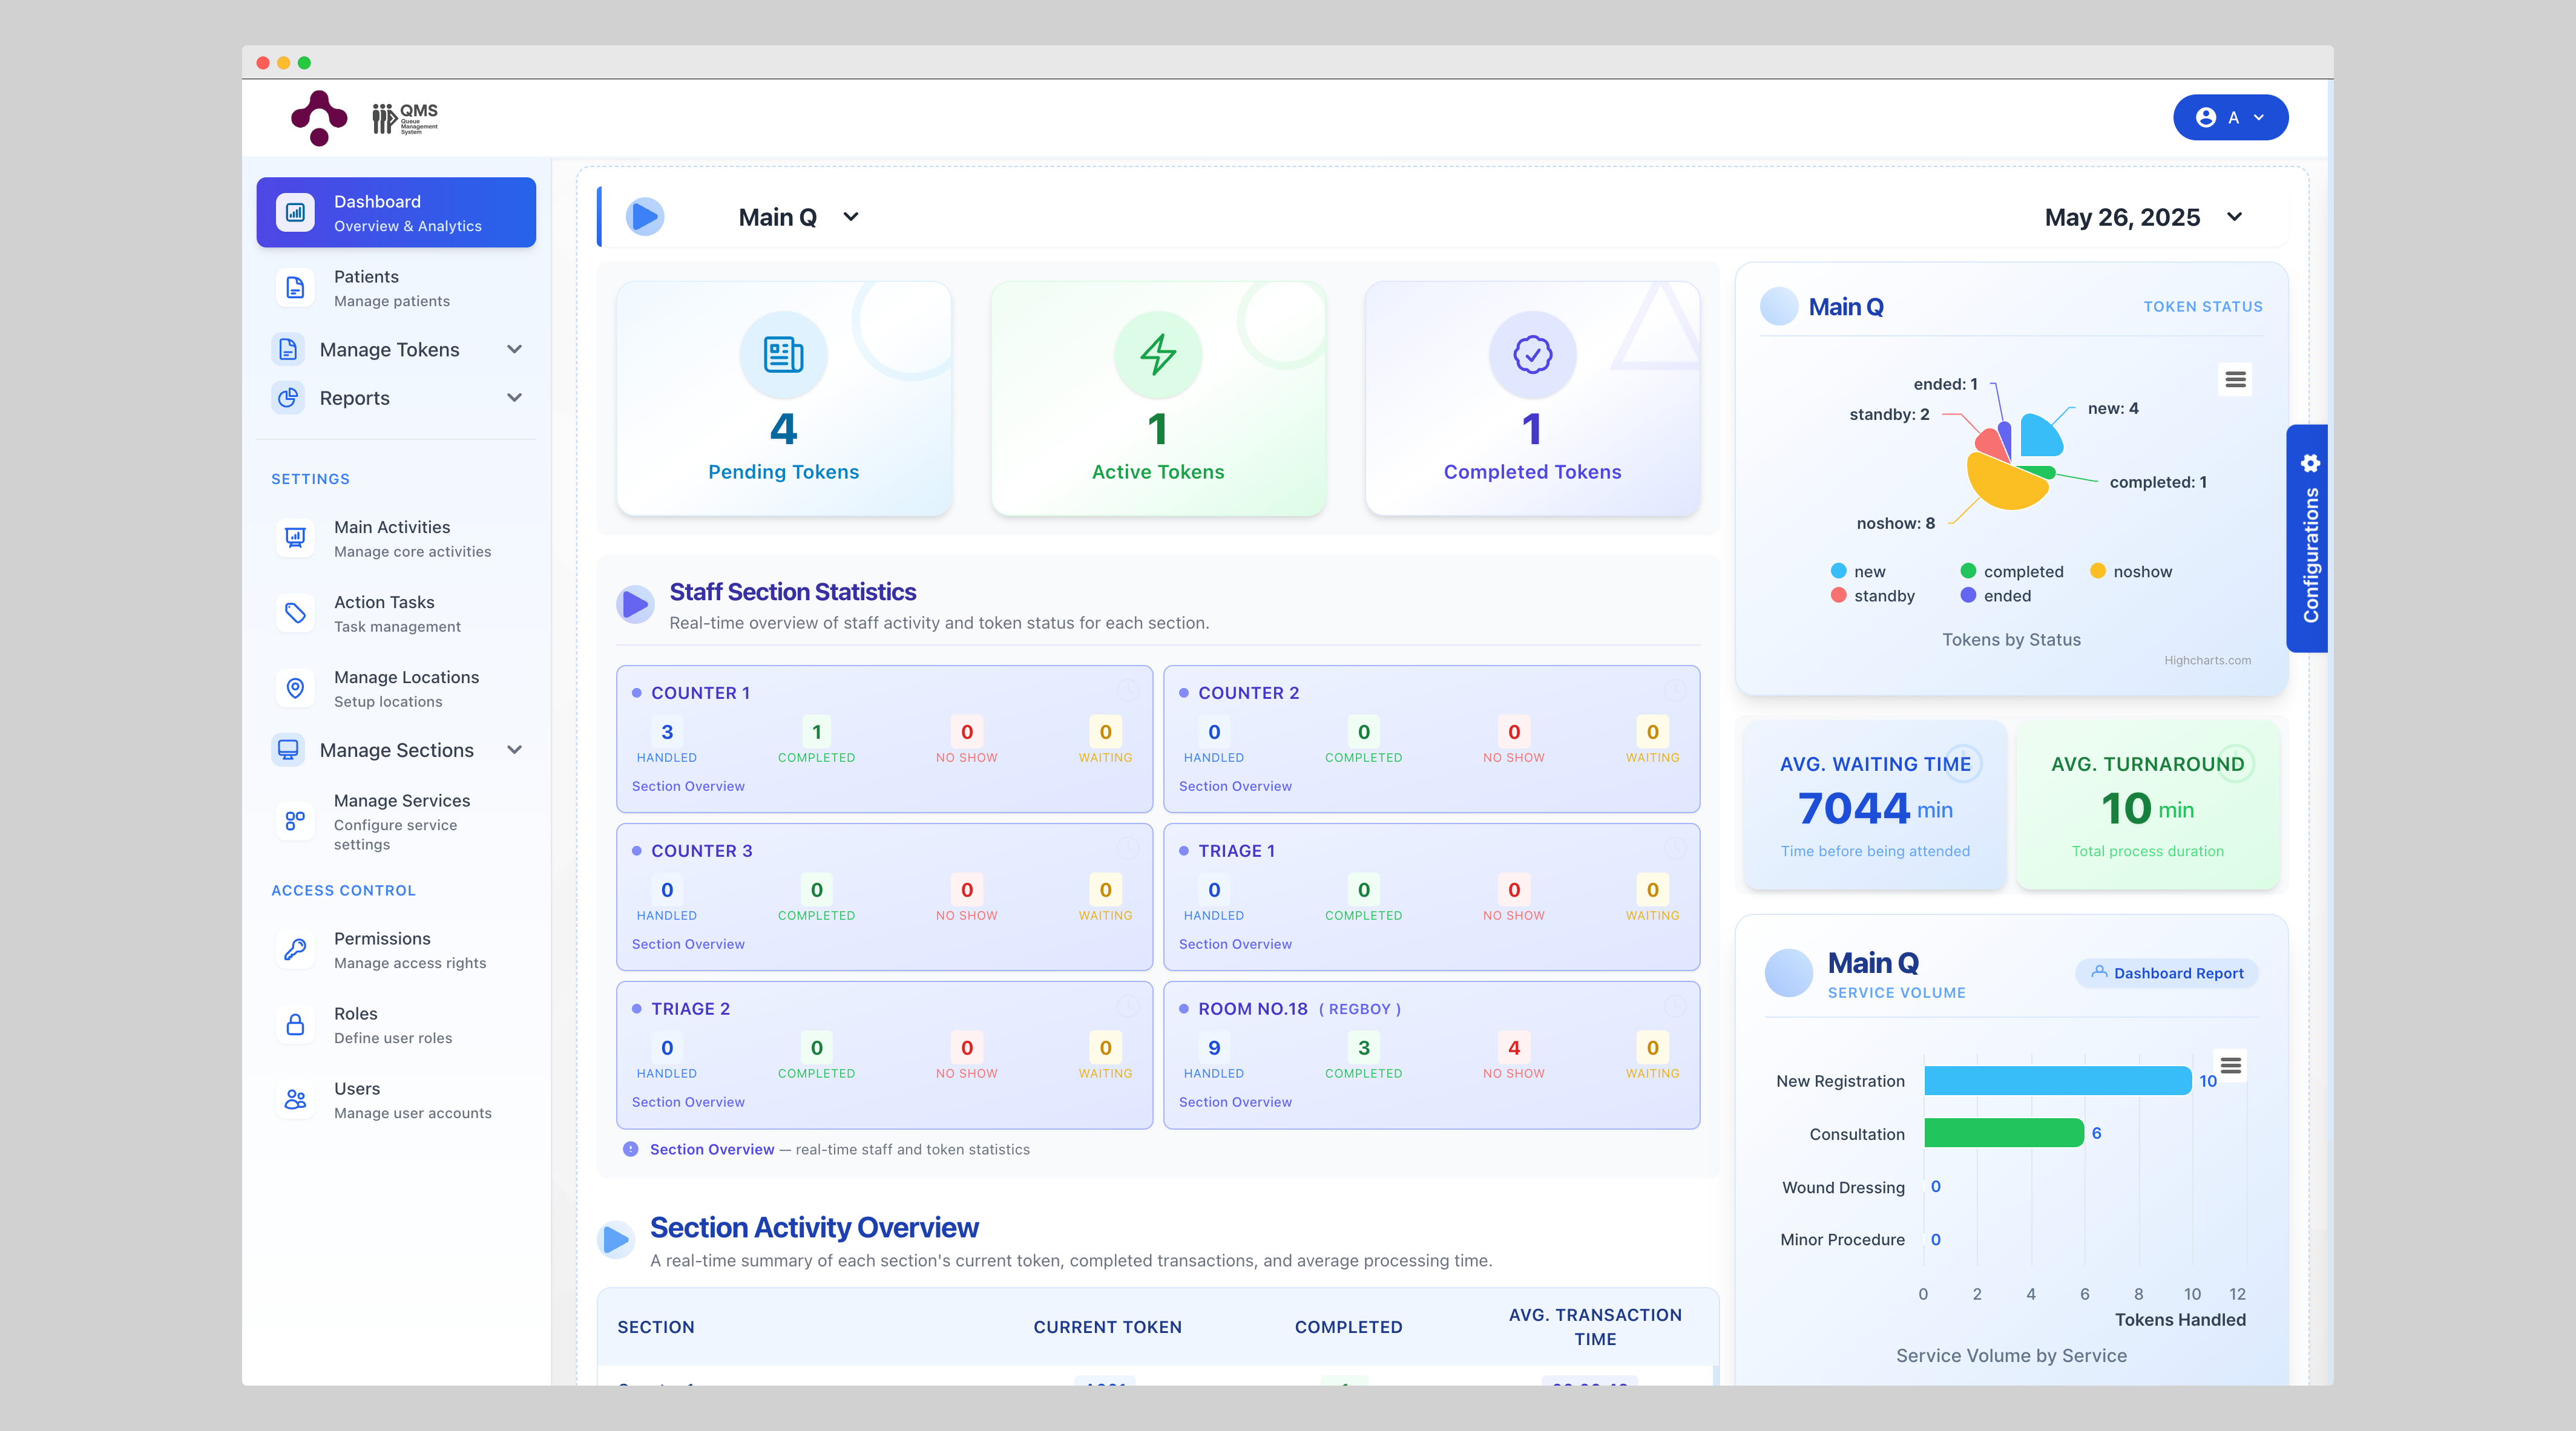Open the Main Q queue selector dropdown
The image size is (2576, 1431).
(797, 217)
